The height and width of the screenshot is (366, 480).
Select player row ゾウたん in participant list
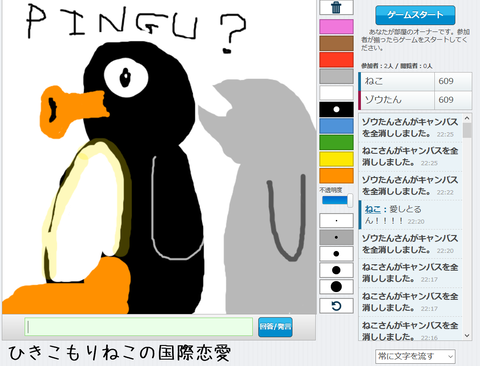pyautogui.click(x=415, y=100)
